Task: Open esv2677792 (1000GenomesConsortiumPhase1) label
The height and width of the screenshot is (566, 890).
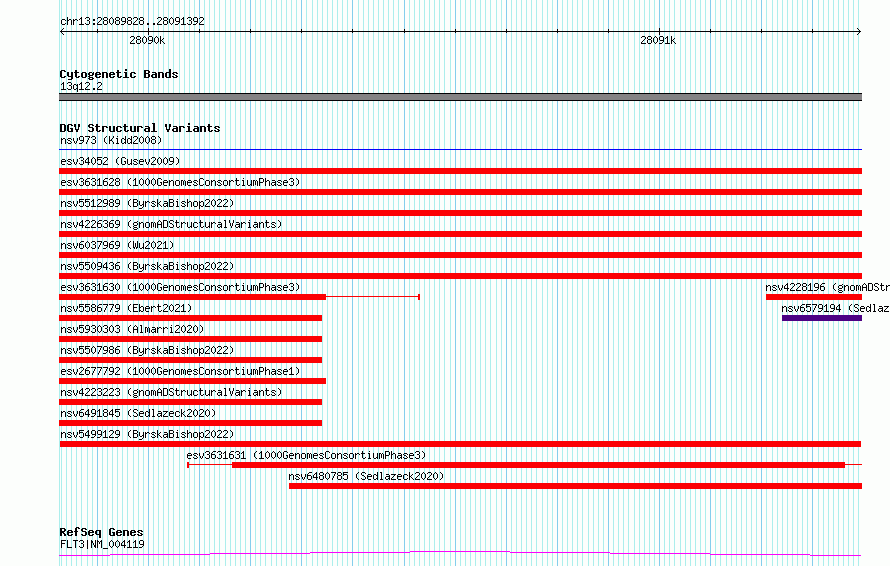Action: [180, 371]
